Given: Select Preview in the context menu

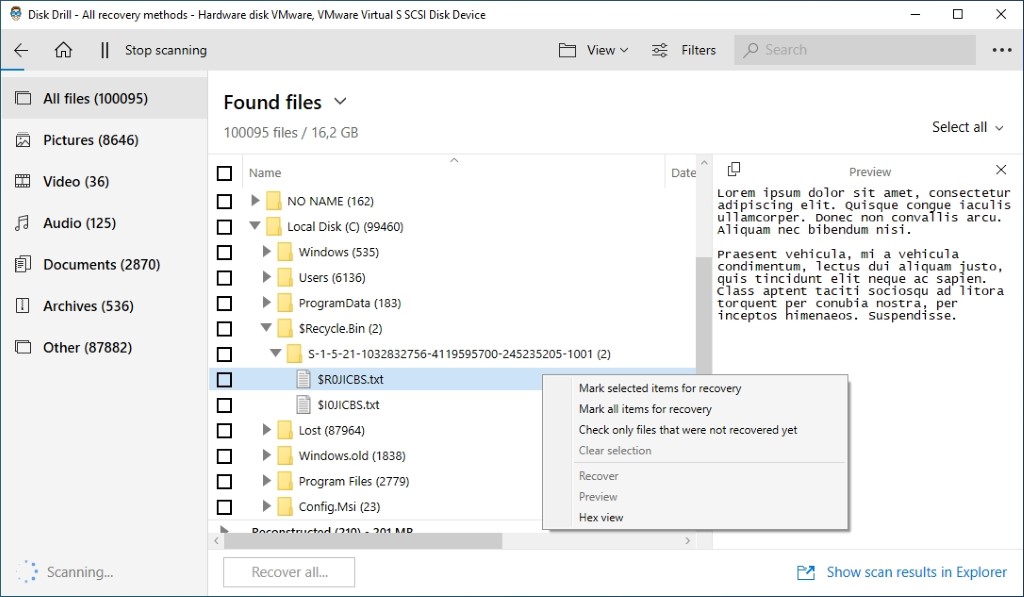Looking at the screenshot, I should tap(598, 496).
